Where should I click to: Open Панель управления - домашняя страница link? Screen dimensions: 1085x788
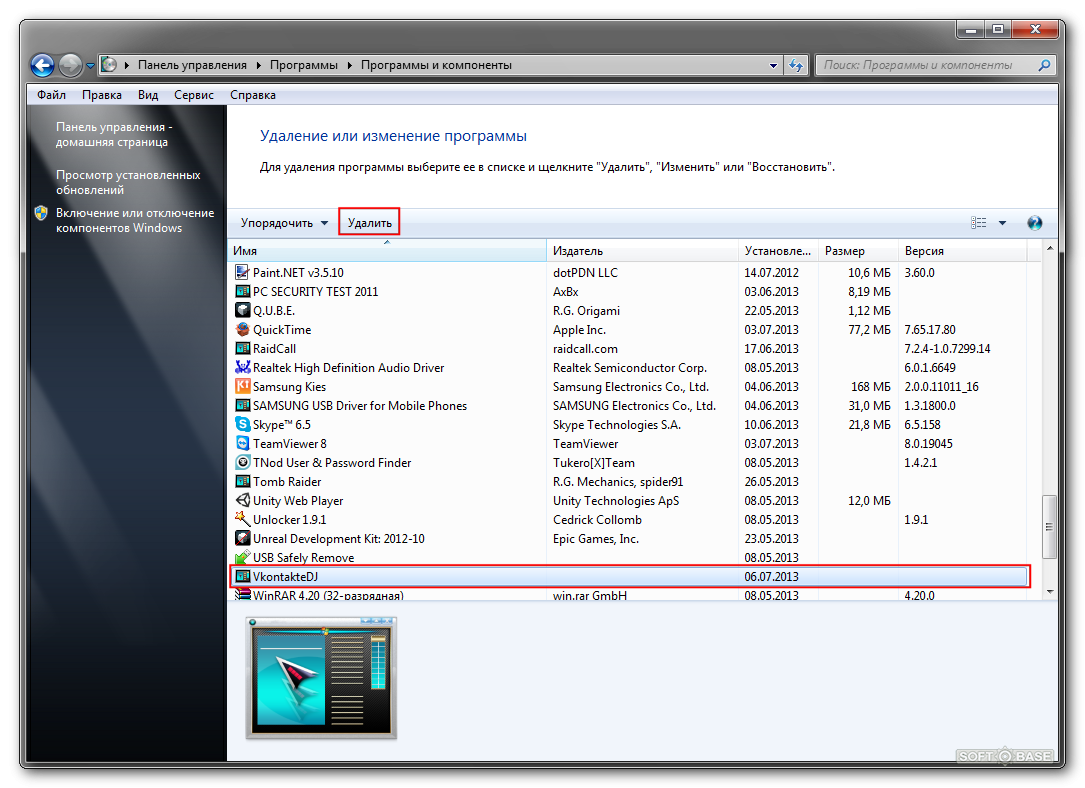pos(114,134)
